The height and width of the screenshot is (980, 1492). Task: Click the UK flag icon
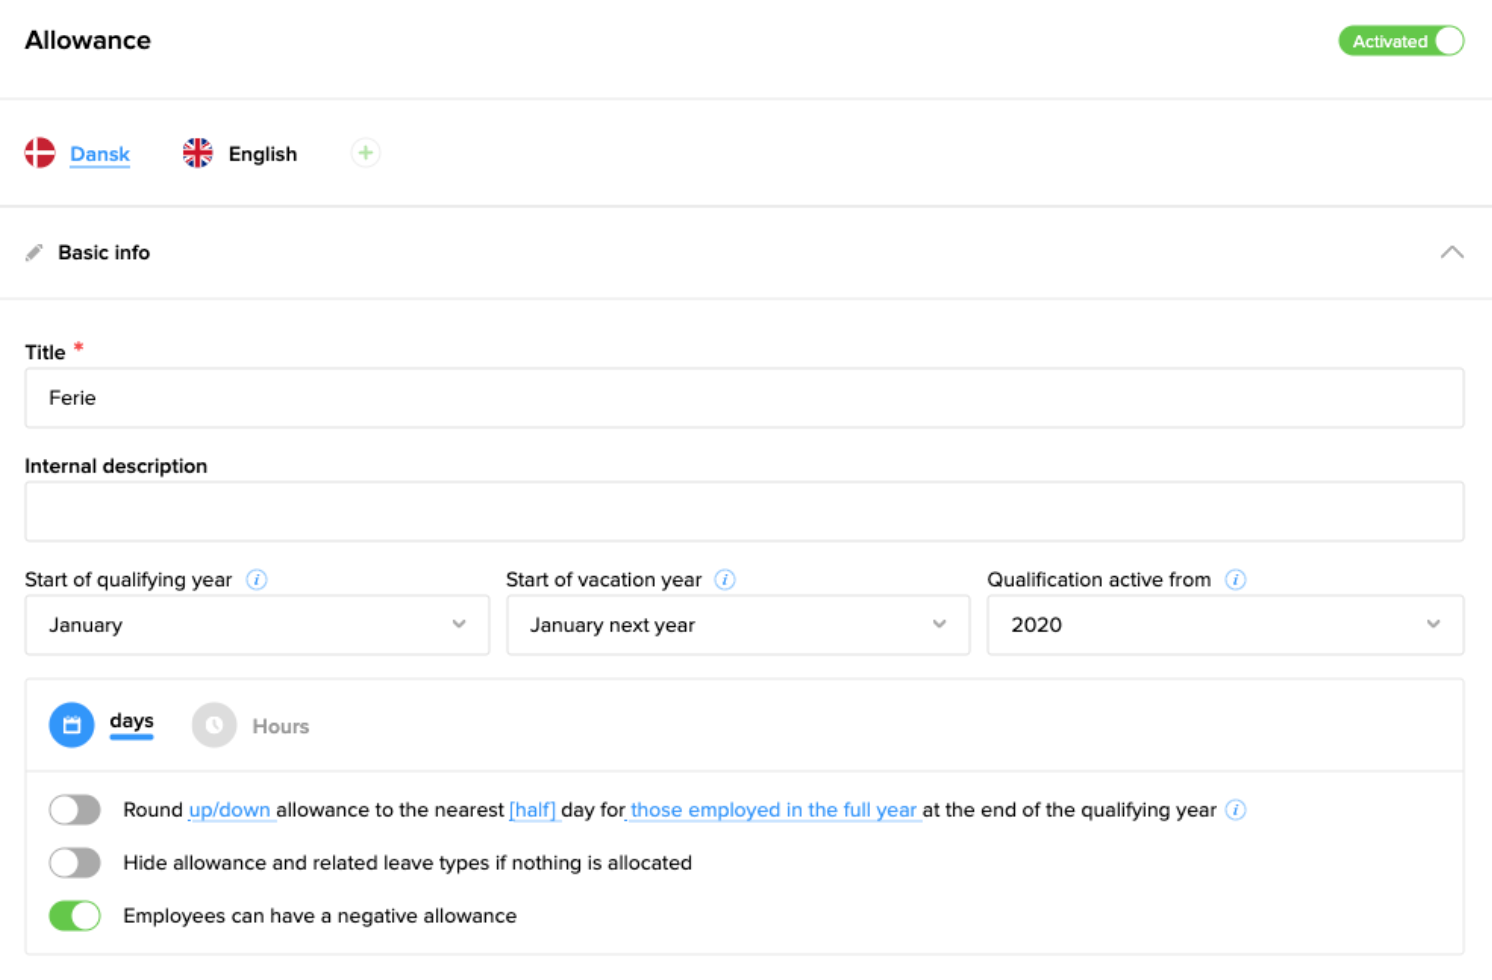pyautogui.click(x=198, y=153)
